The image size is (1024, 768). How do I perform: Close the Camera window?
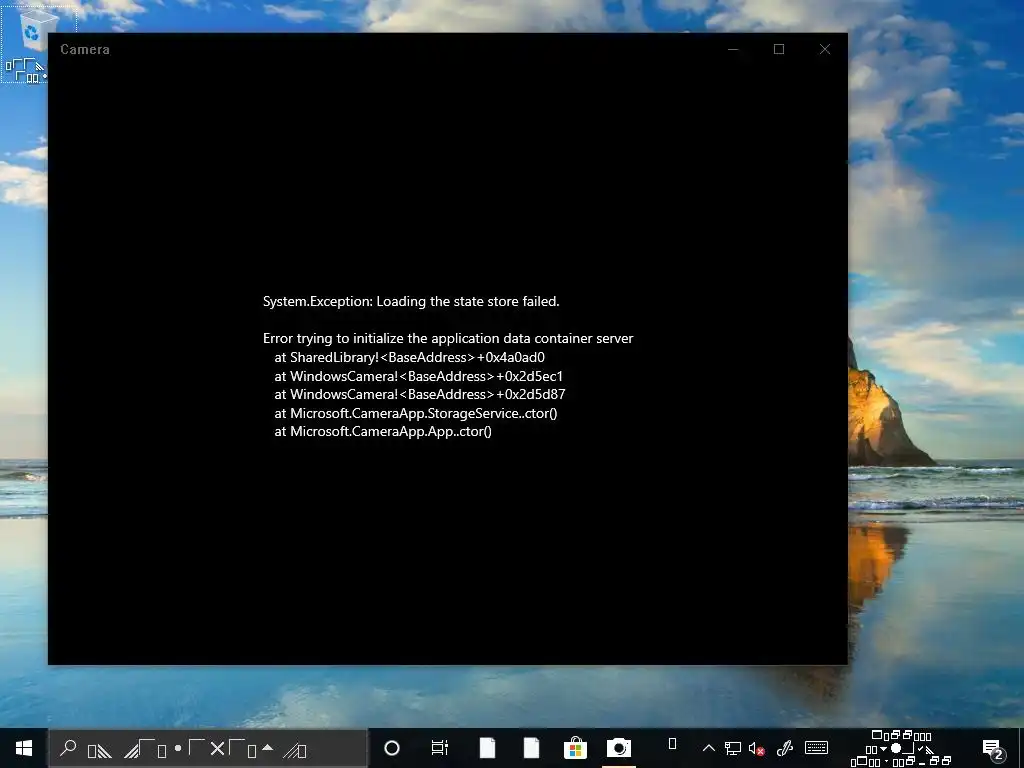[x=825, y=49]
